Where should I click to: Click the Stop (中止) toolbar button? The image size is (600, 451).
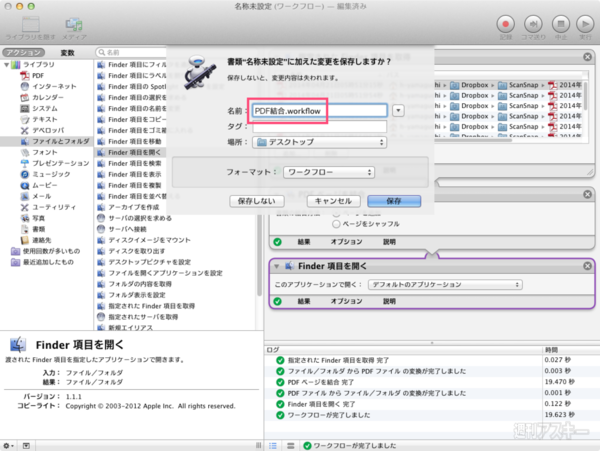click(561, 24)
